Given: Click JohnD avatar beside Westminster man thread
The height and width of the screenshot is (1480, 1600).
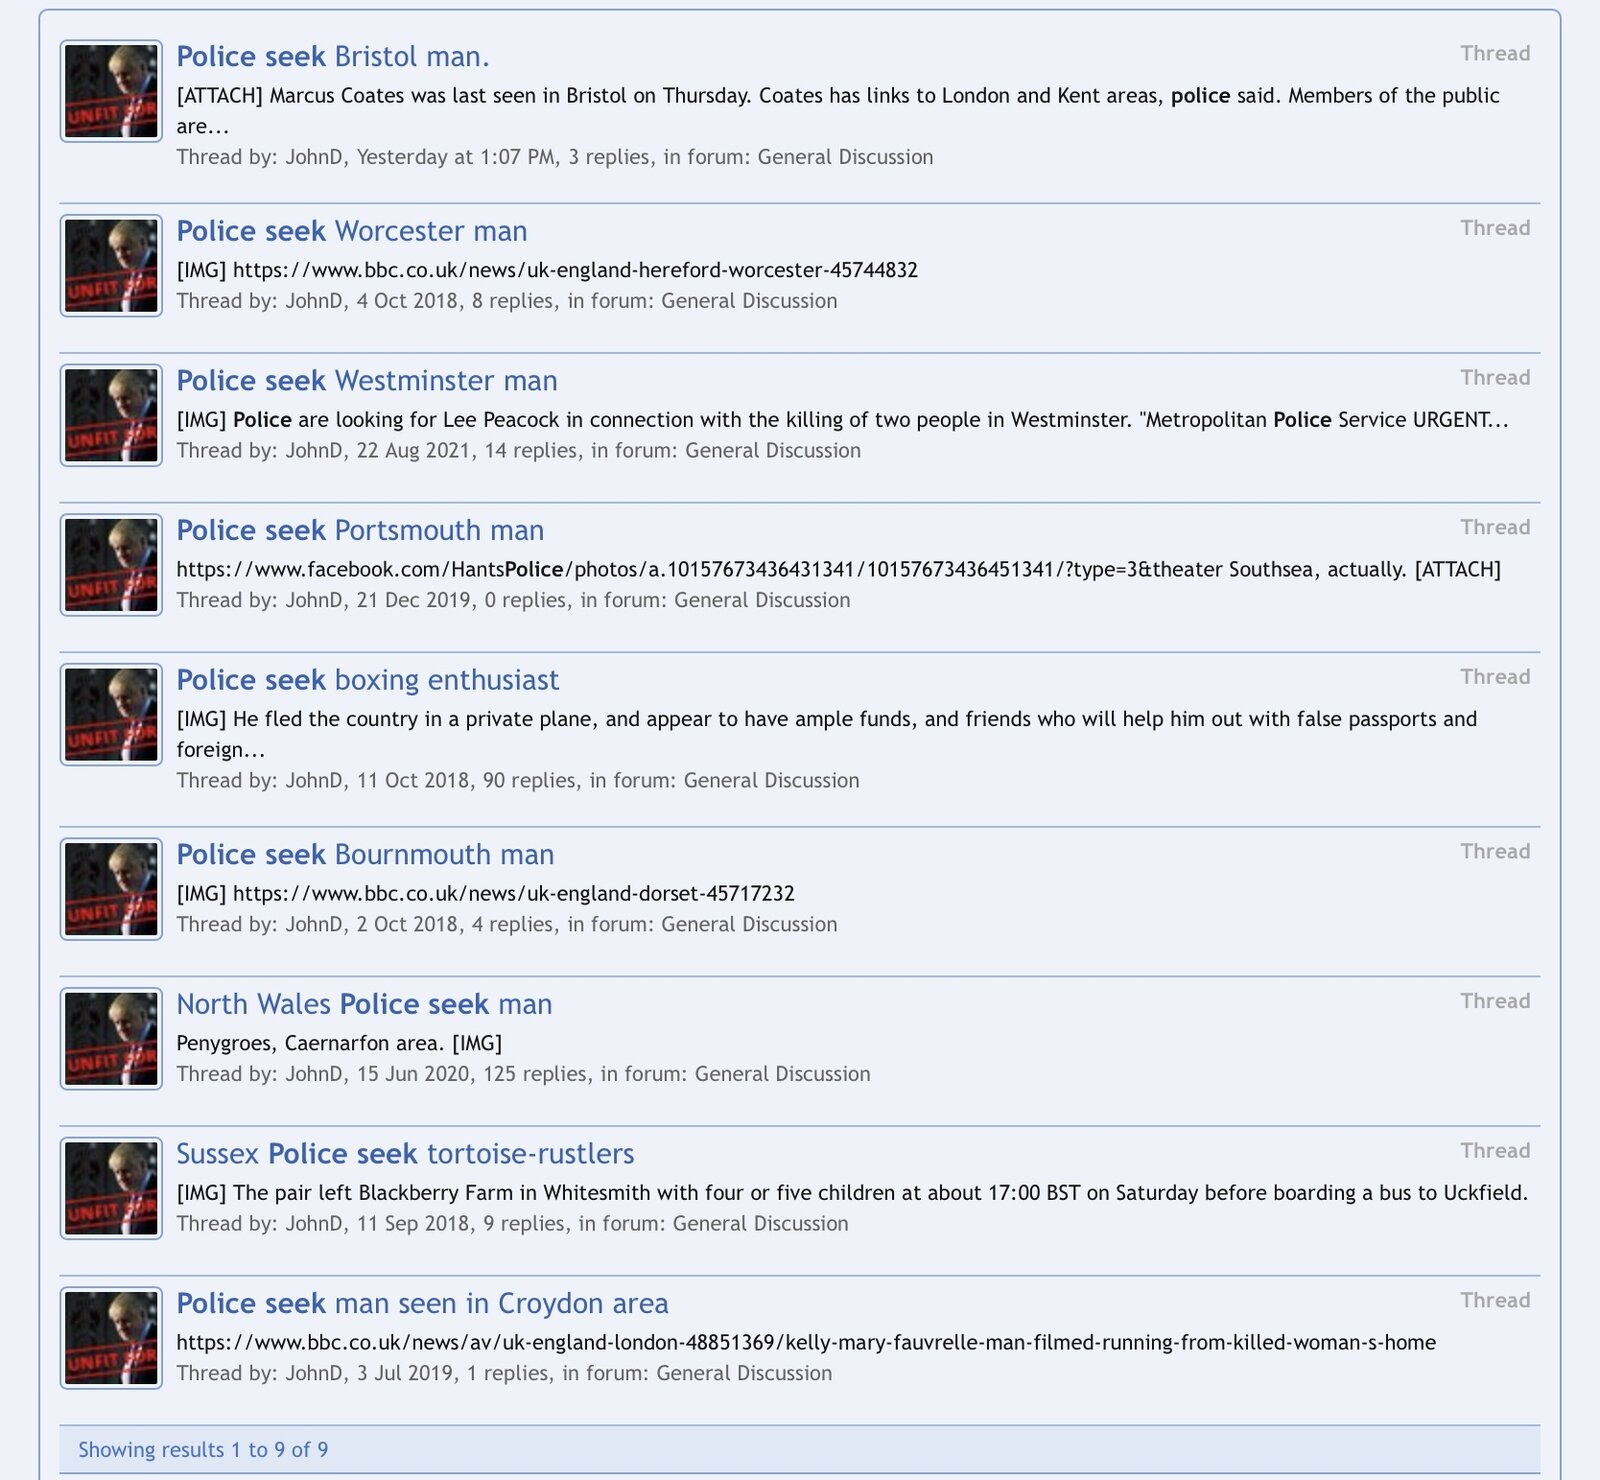Looking at the screenshot, I should (111, 415).
